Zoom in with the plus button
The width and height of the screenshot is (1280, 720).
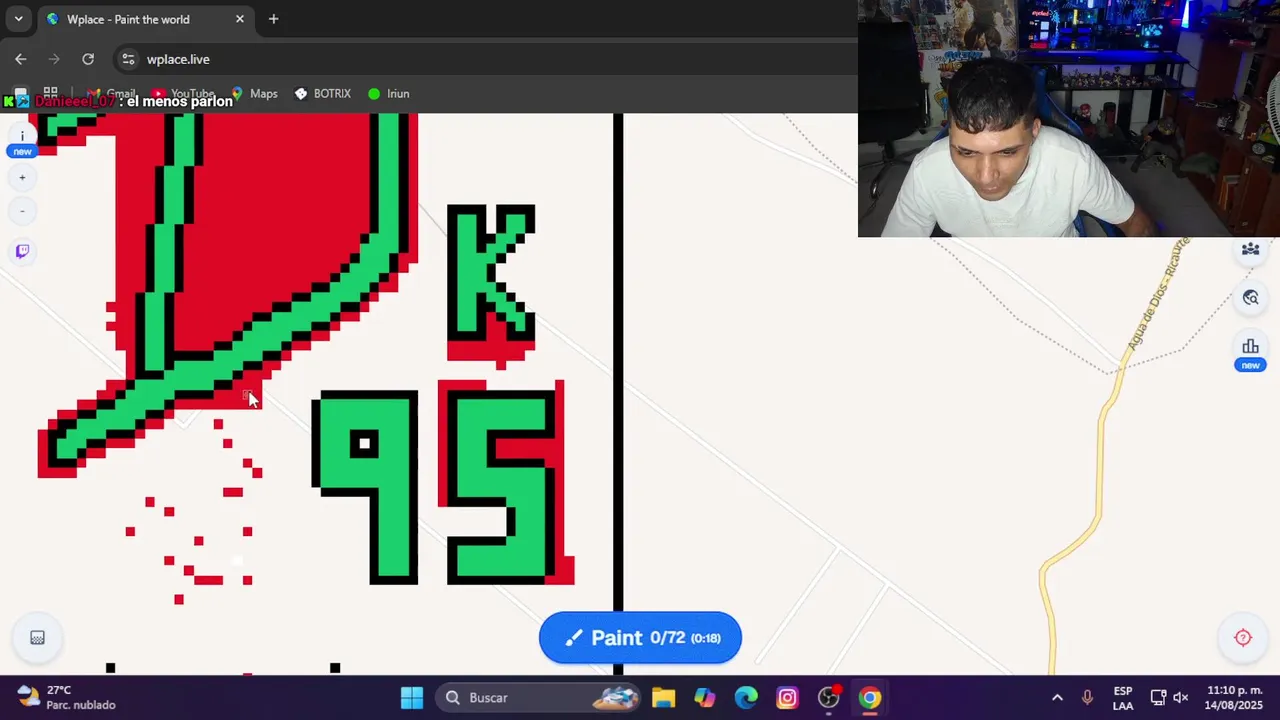[x=22, y=178]
